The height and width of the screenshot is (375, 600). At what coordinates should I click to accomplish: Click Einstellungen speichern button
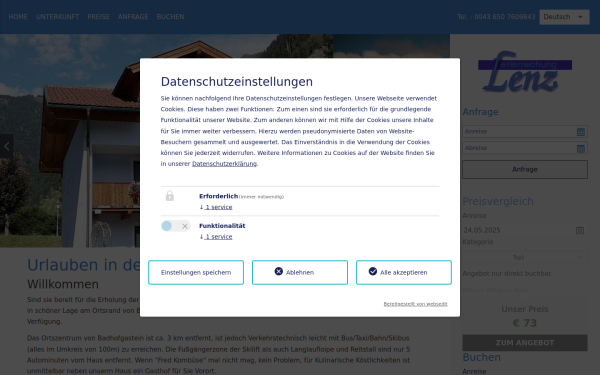tap(196, 272)
